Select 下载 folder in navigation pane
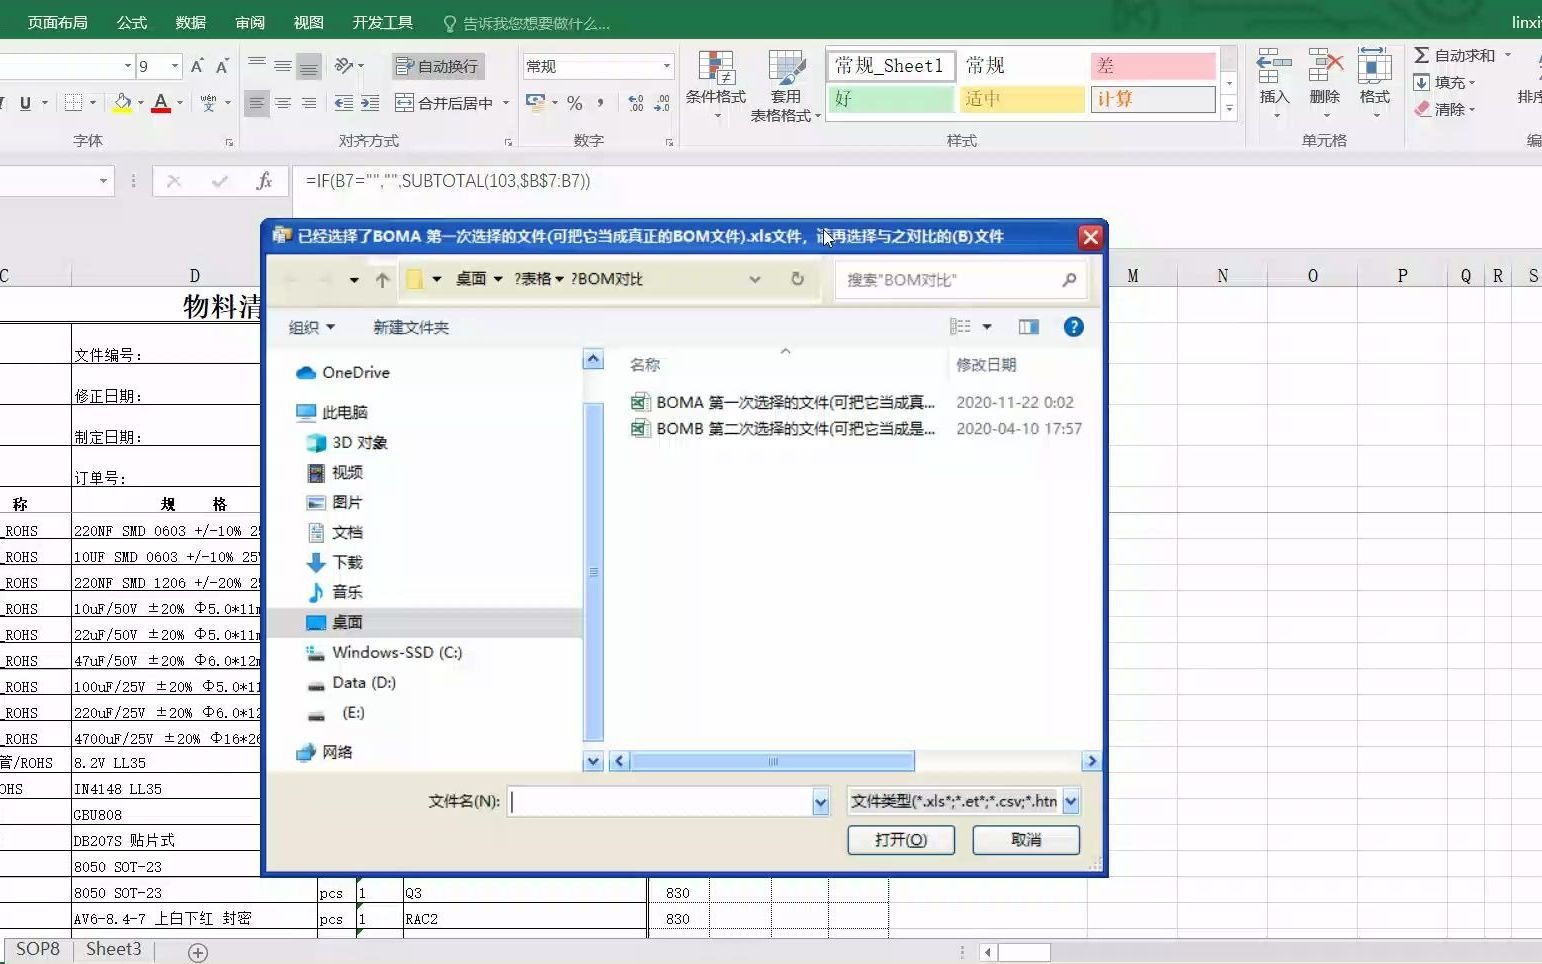 pos(334,562)
